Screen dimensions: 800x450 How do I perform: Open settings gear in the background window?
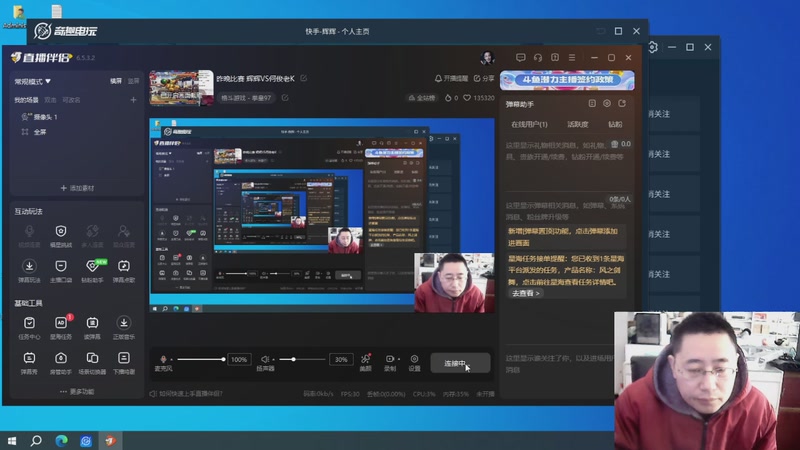[653, 47]
